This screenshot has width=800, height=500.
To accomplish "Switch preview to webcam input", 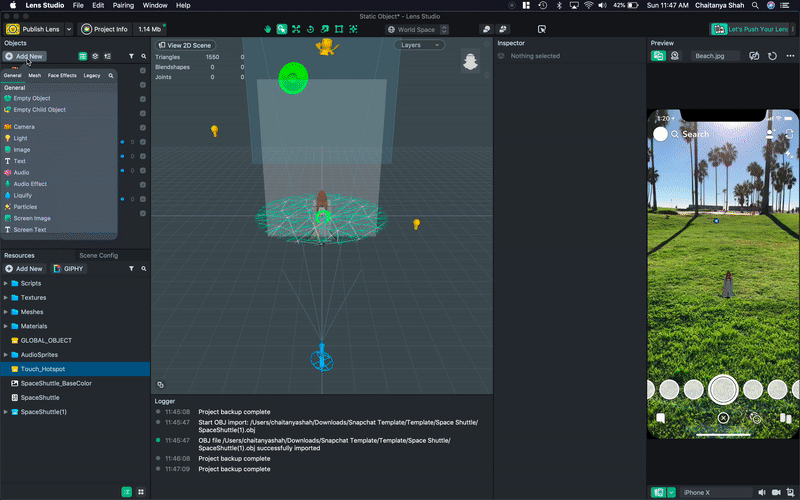I will (677, 56).
